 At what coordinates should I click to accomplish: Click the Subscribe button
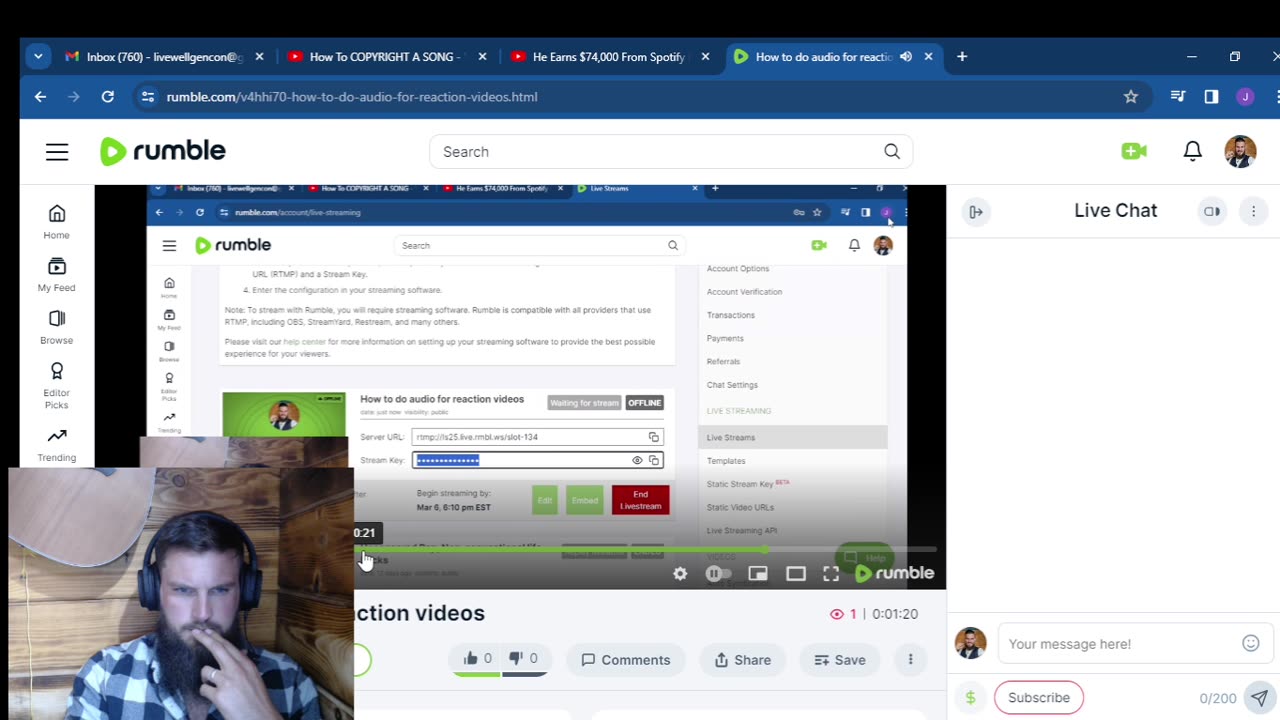1039,698
